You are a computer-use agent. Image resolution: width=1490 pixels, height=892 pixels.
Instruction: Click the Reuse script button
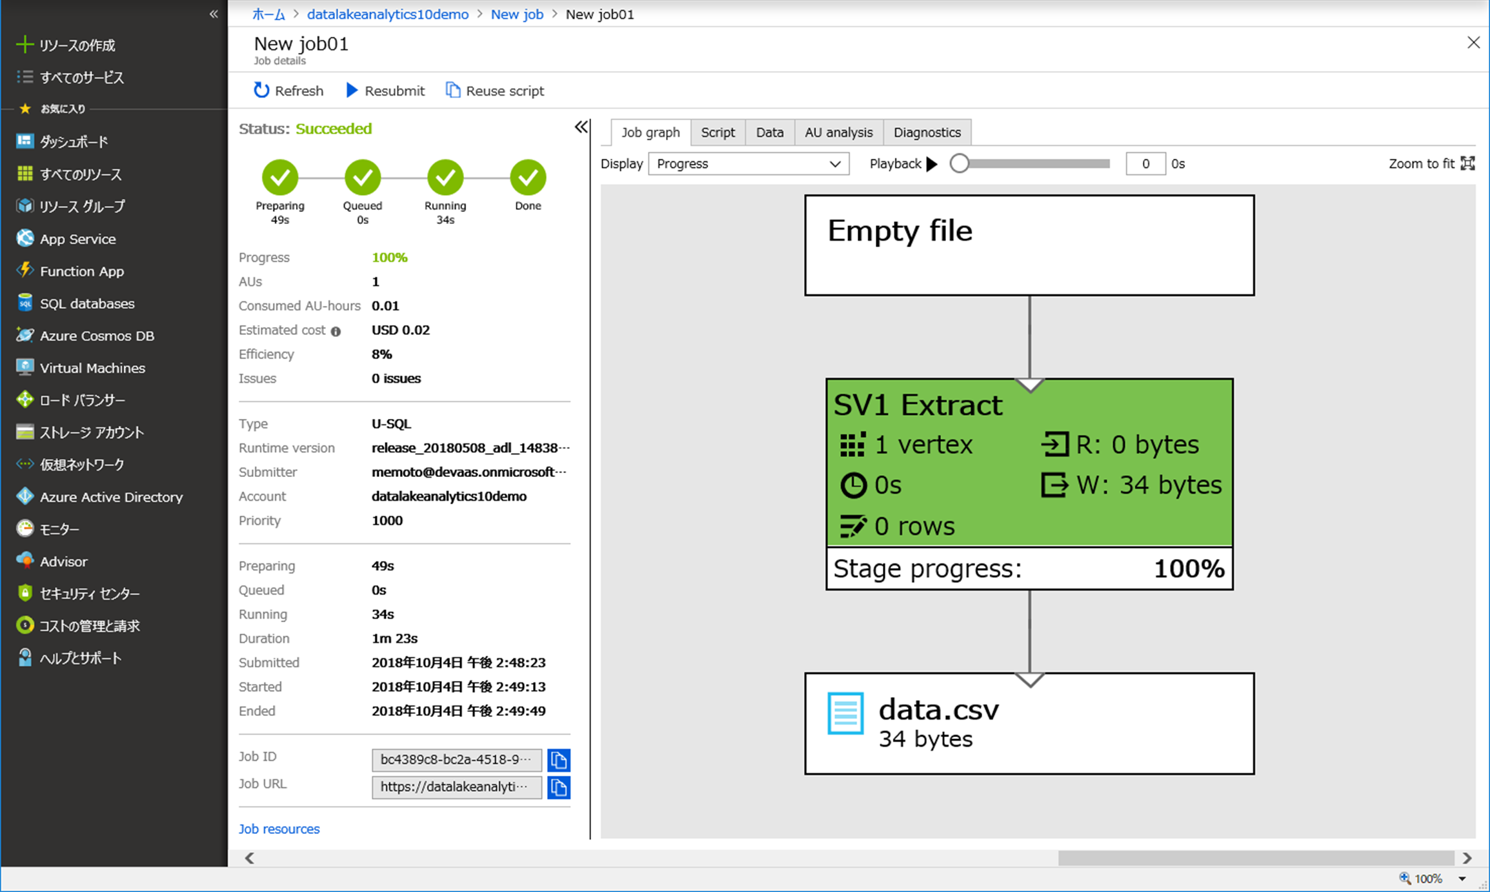(x=495, y=91)
